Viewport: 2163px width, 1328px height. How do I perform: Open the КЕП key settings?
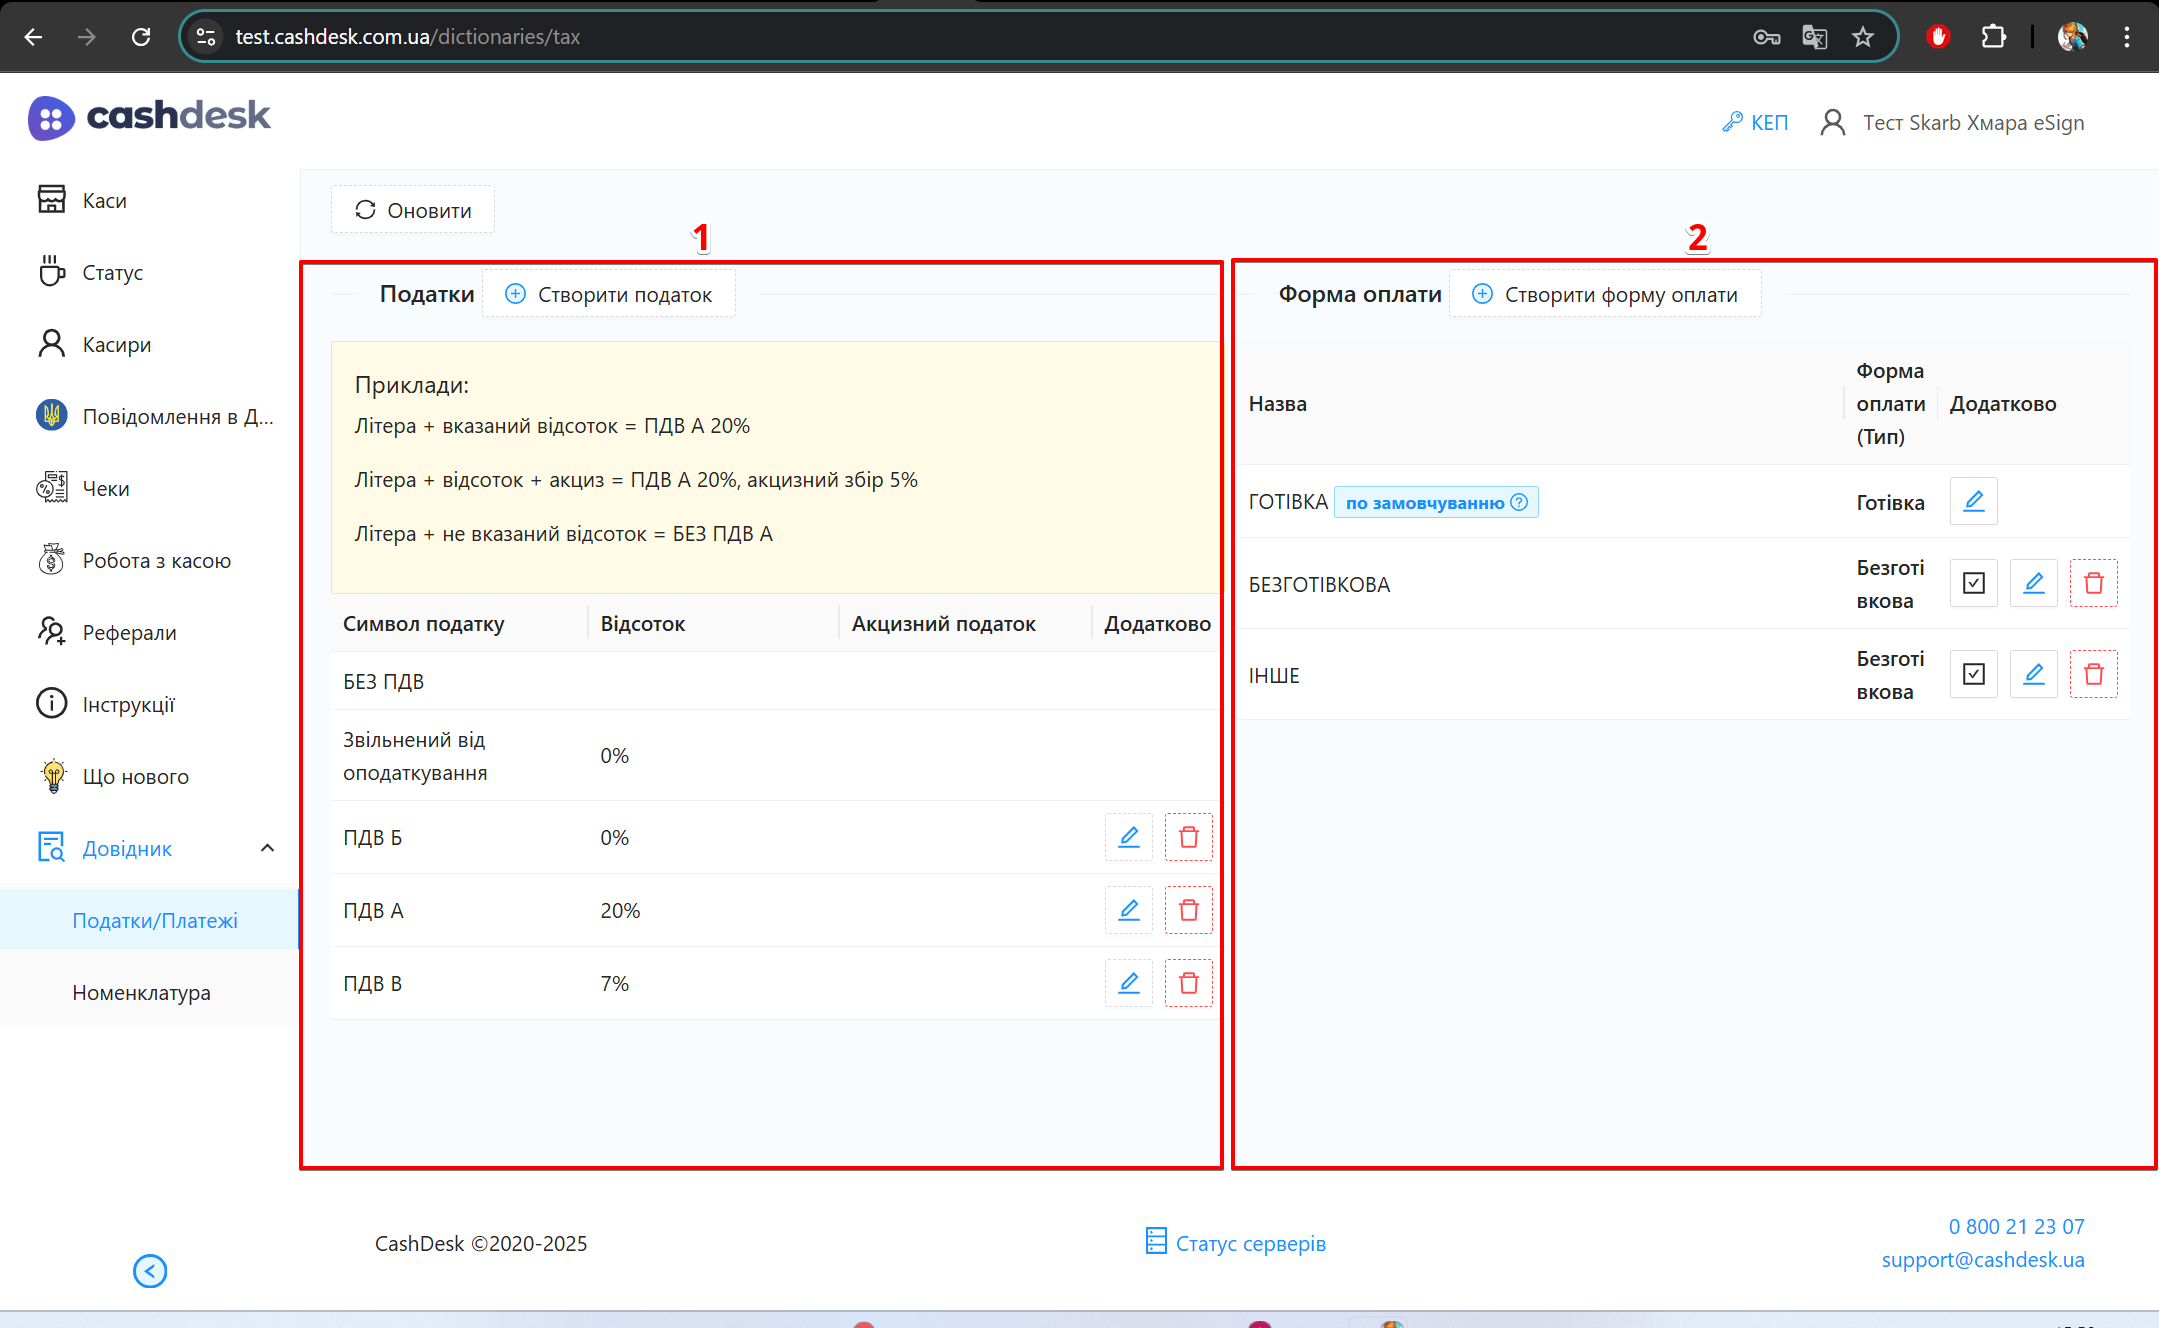click(1756, 122)
